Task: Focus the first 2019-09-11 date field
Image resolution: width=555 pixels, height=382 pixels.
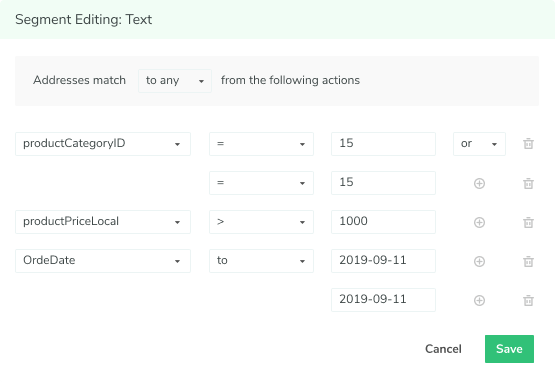Action: (383, 261)
